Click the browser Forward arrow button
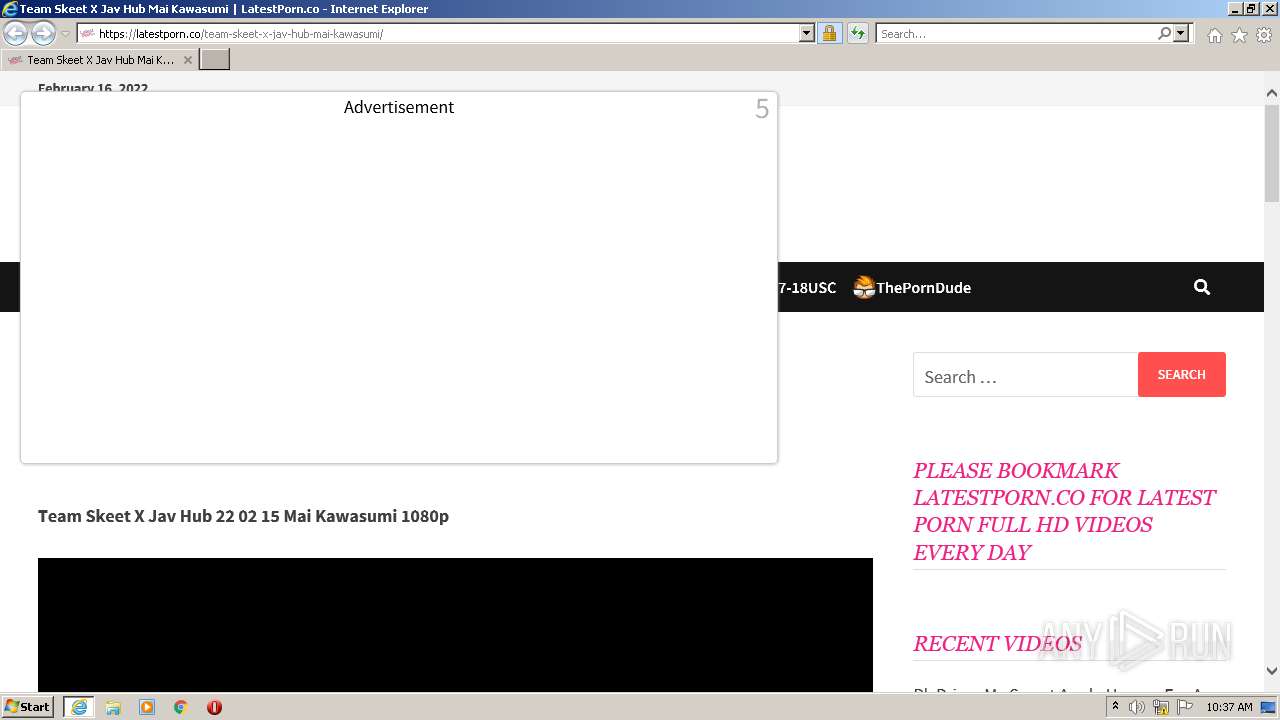The image size is (1280, 720). (43, 33)
